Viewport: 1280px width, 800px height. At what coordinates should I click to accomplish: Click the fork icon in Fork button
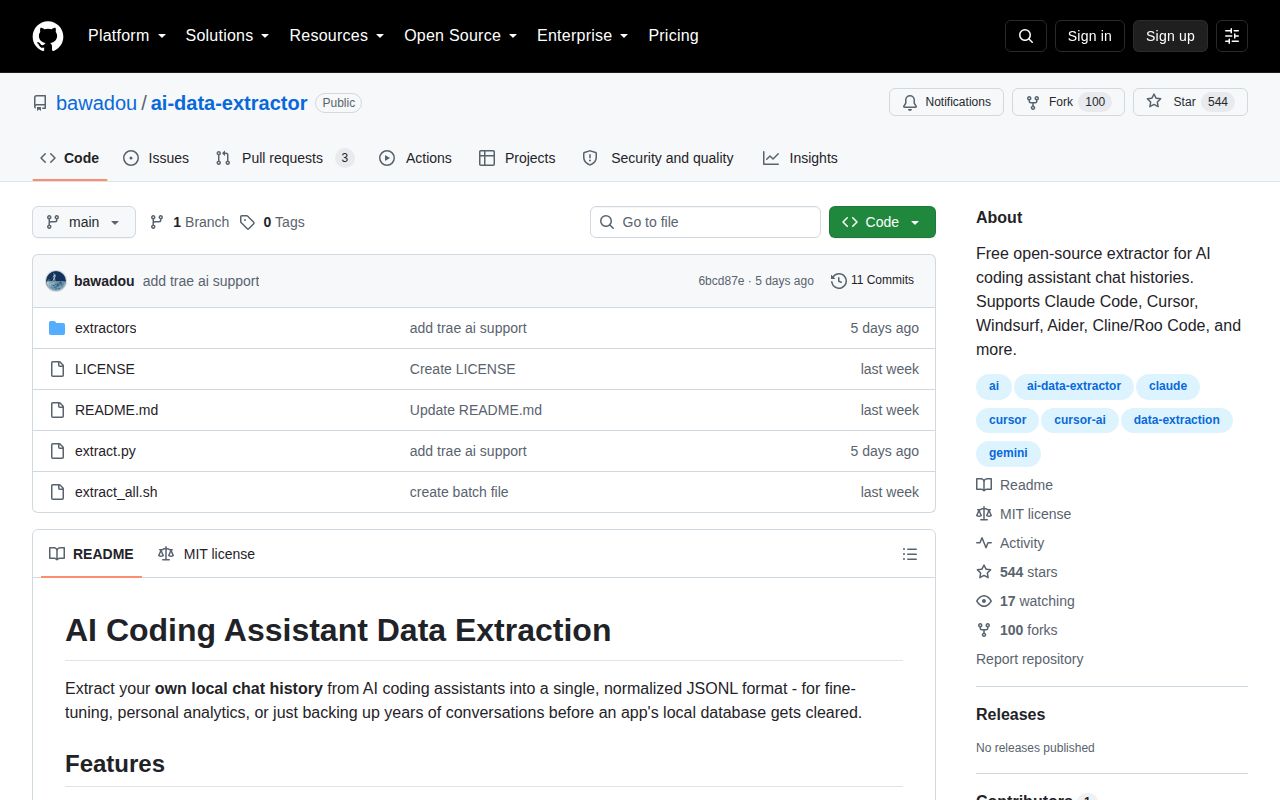tap(1033, 102)
